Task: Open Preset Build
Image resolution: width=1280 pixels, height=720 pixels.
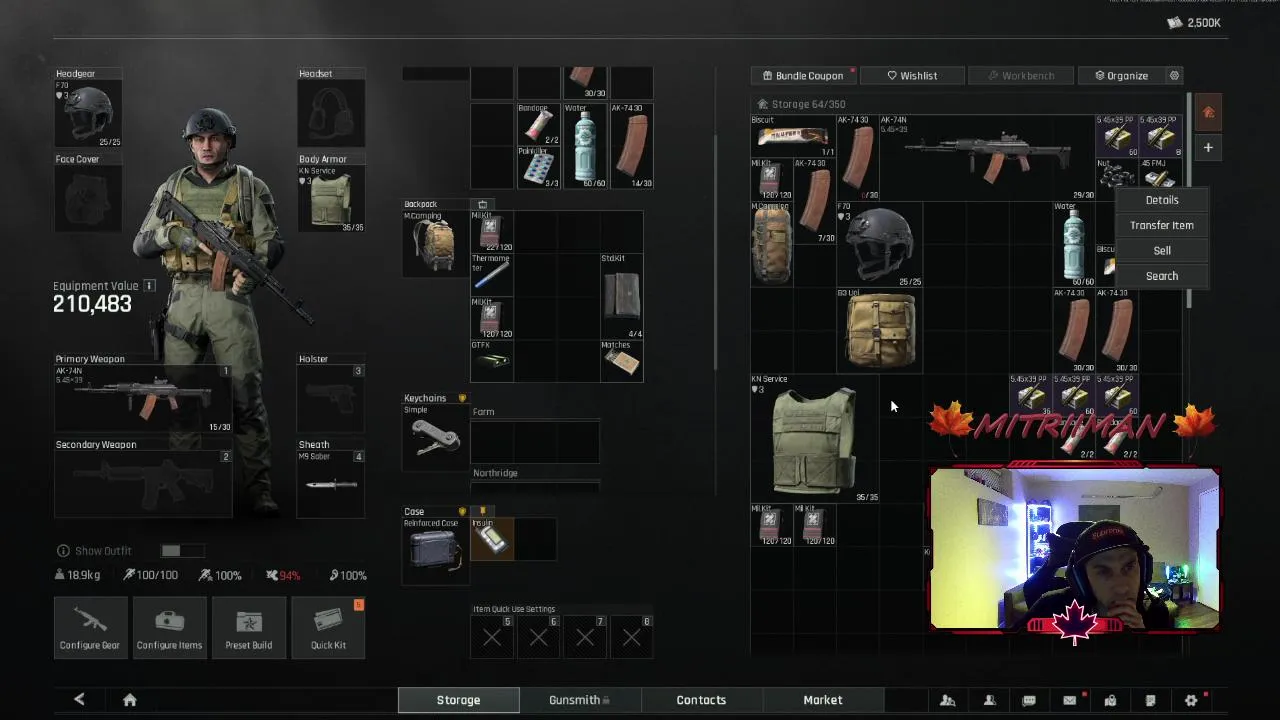Action: pos(249,627)
